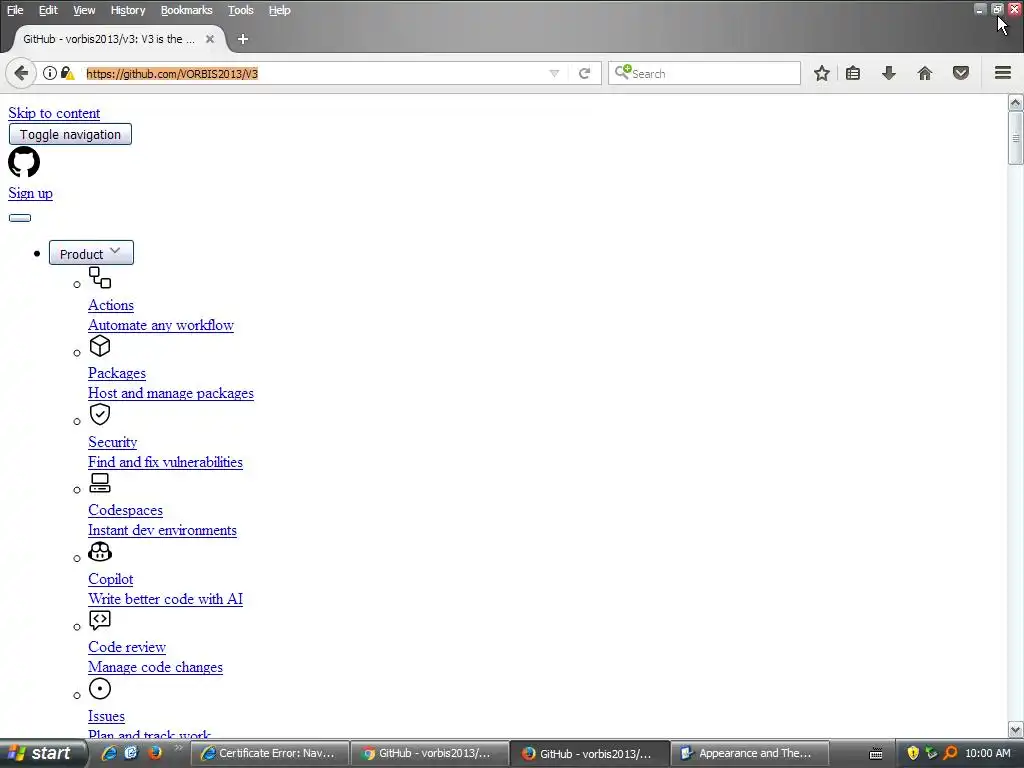Open the Windows Start button
The height and width of the screenshot is (768, 1024).
pyautogui.click(x=42, y=754)
